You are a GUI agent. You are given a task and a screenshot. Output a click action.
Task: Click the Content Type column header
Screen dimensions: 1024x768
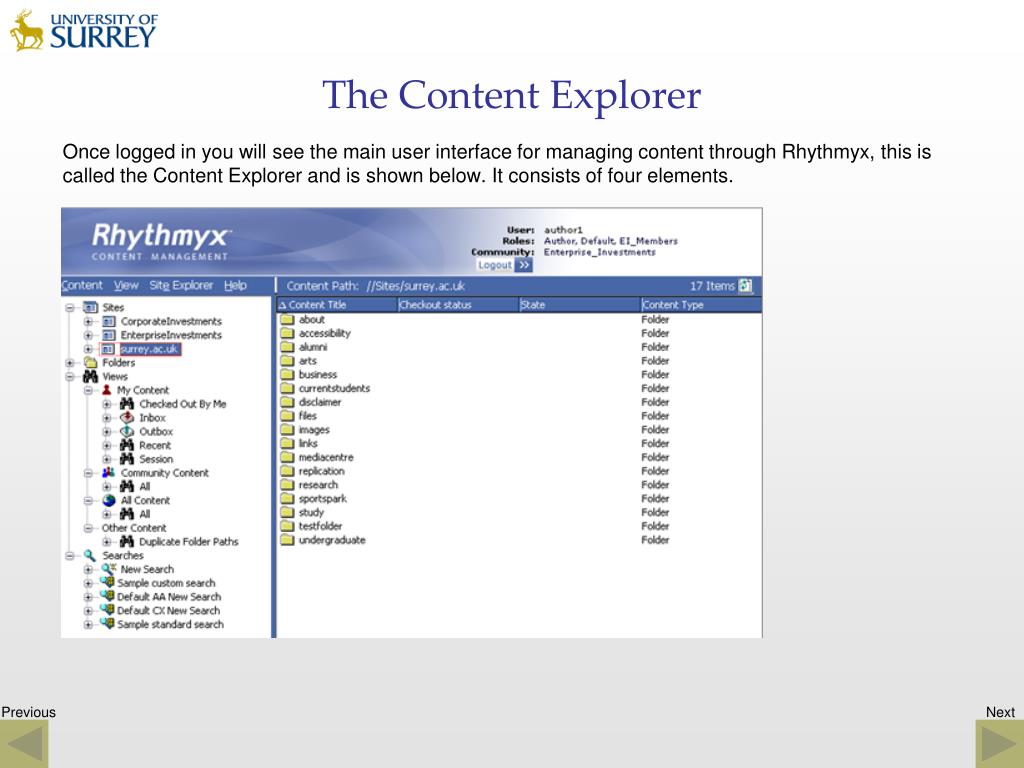701,305
